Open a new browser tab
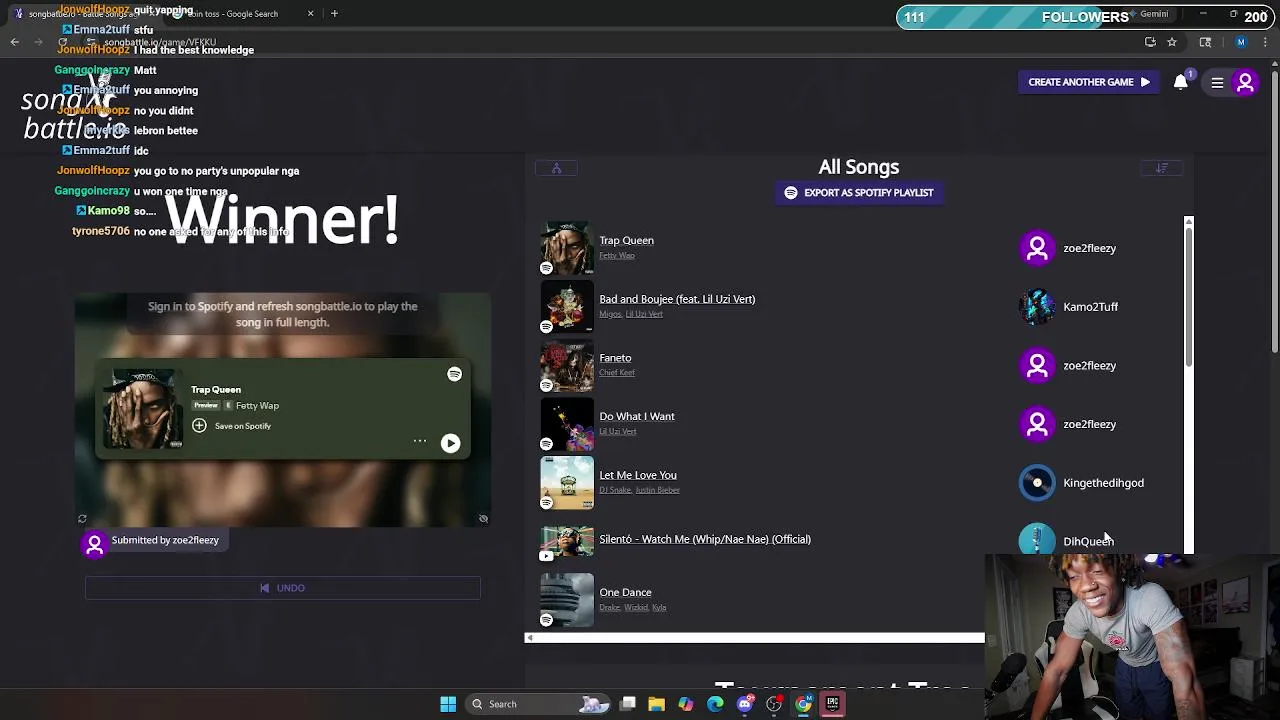The image size is (1280, 720). pos(334,14)
